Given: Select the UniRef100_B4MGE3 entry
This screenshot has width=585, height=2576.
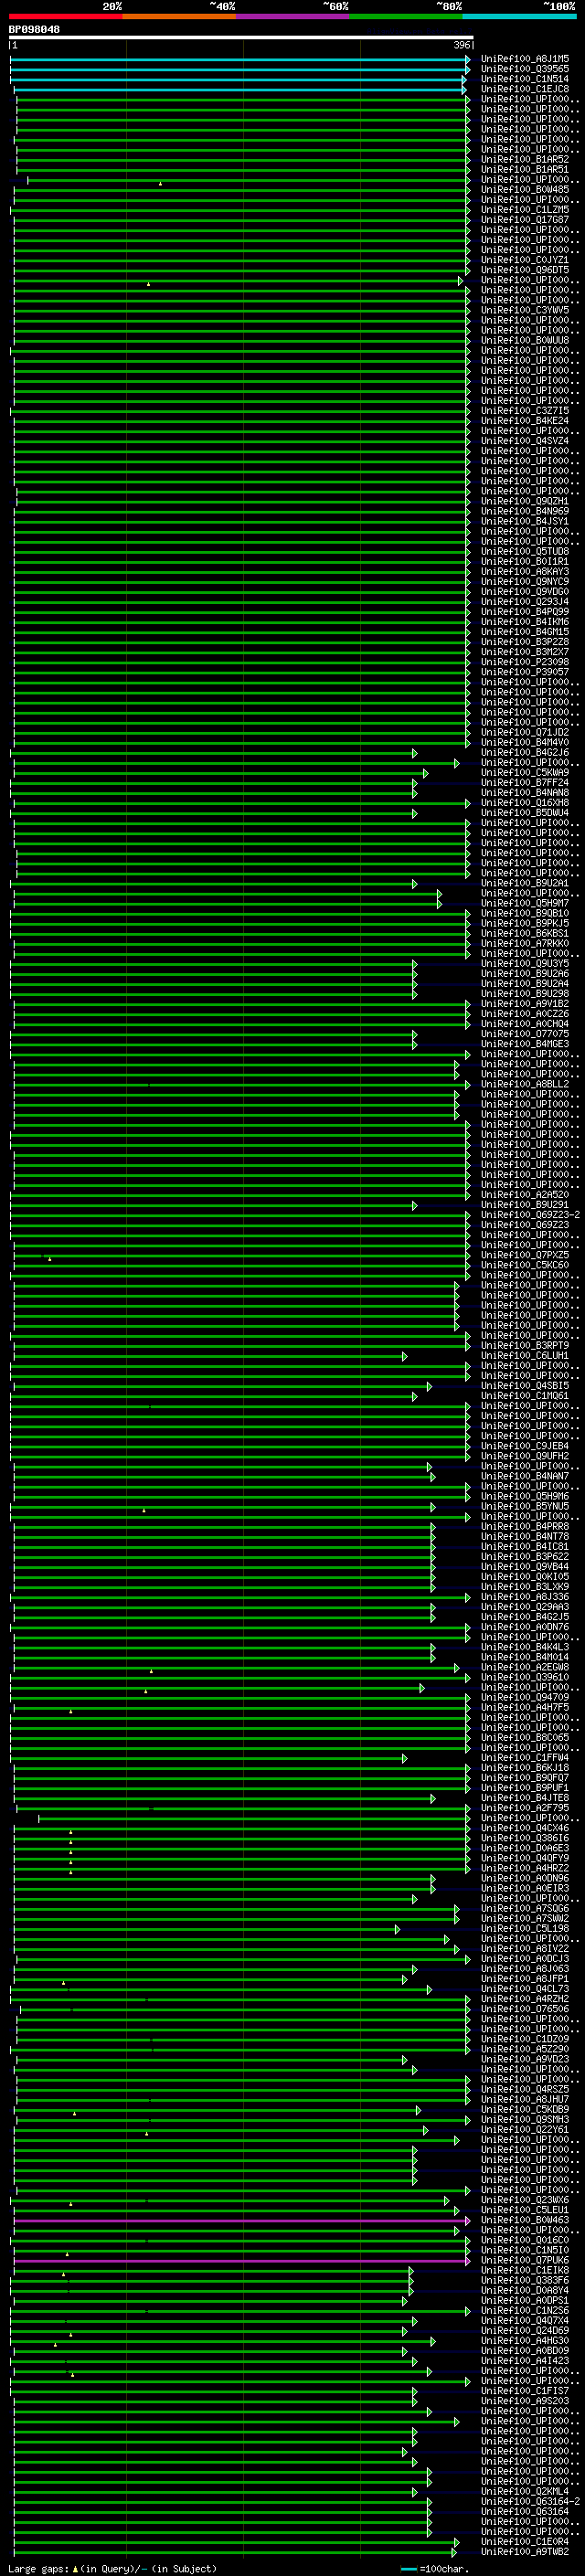Looking at the screenshot, I should pyautogui.click(x=525, y=1045).
